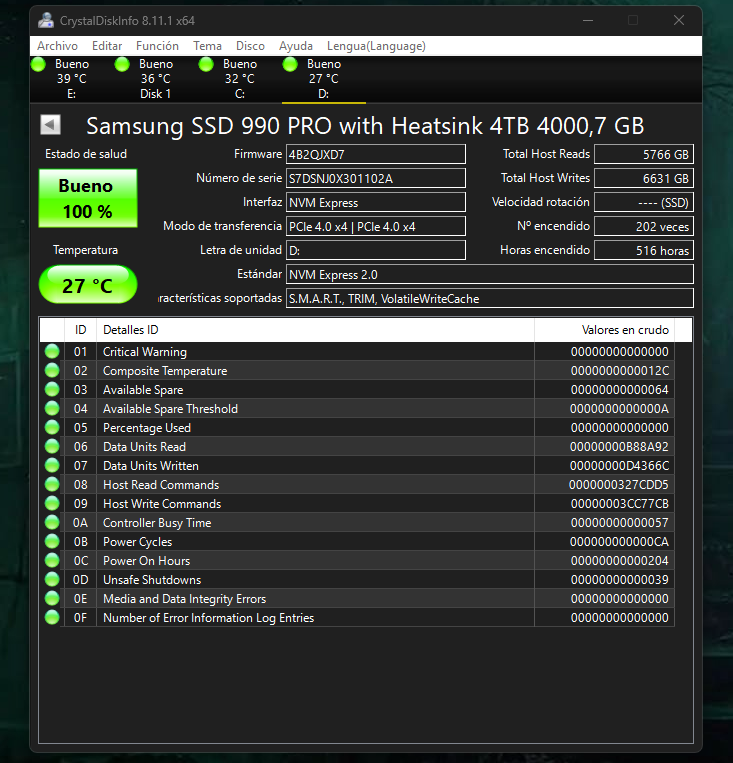Screen dimensions: 733x763
Task: Open the Ayuda menu
Action: click(295, 46)
